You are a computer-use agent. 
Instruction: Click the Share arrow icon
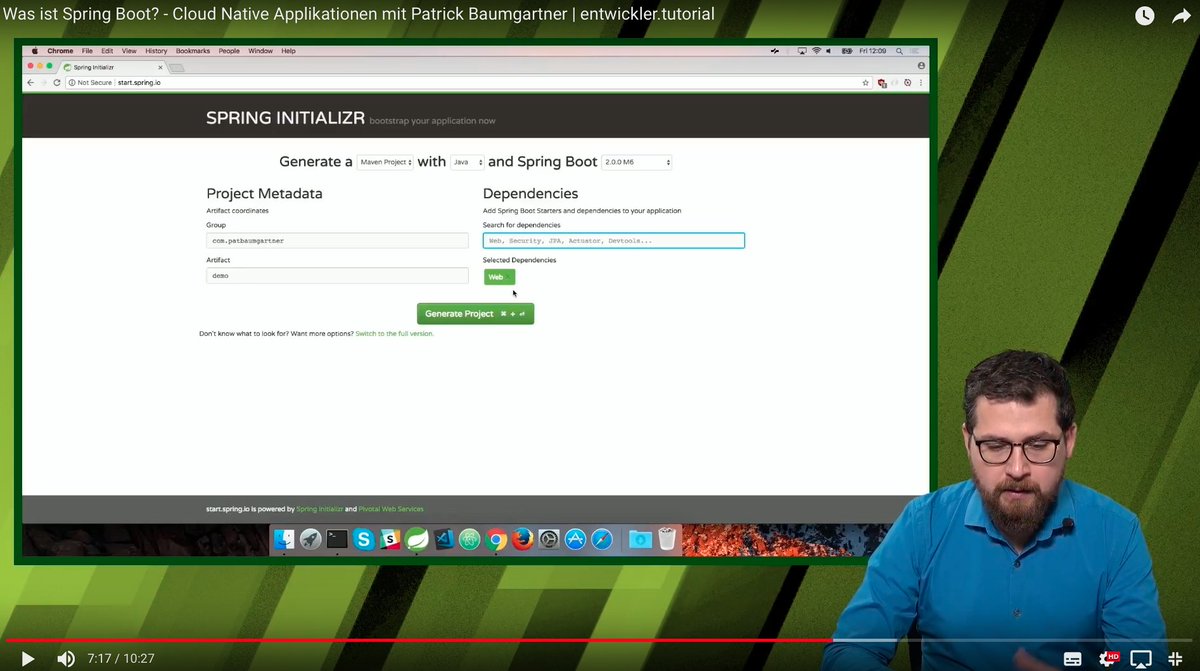tap(1181, 16)
